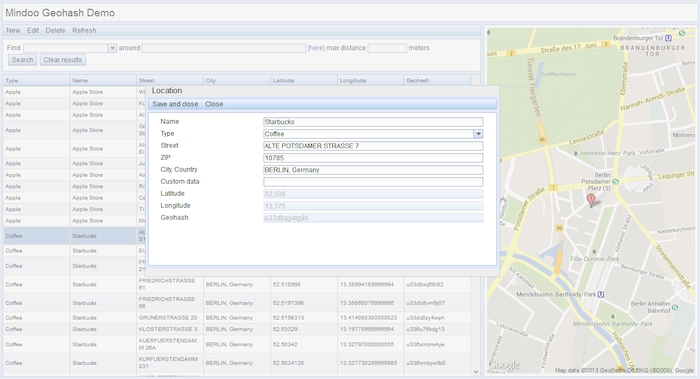Click New in the toolbar
This screenshot has width=700, height=379.
point(13,30)
